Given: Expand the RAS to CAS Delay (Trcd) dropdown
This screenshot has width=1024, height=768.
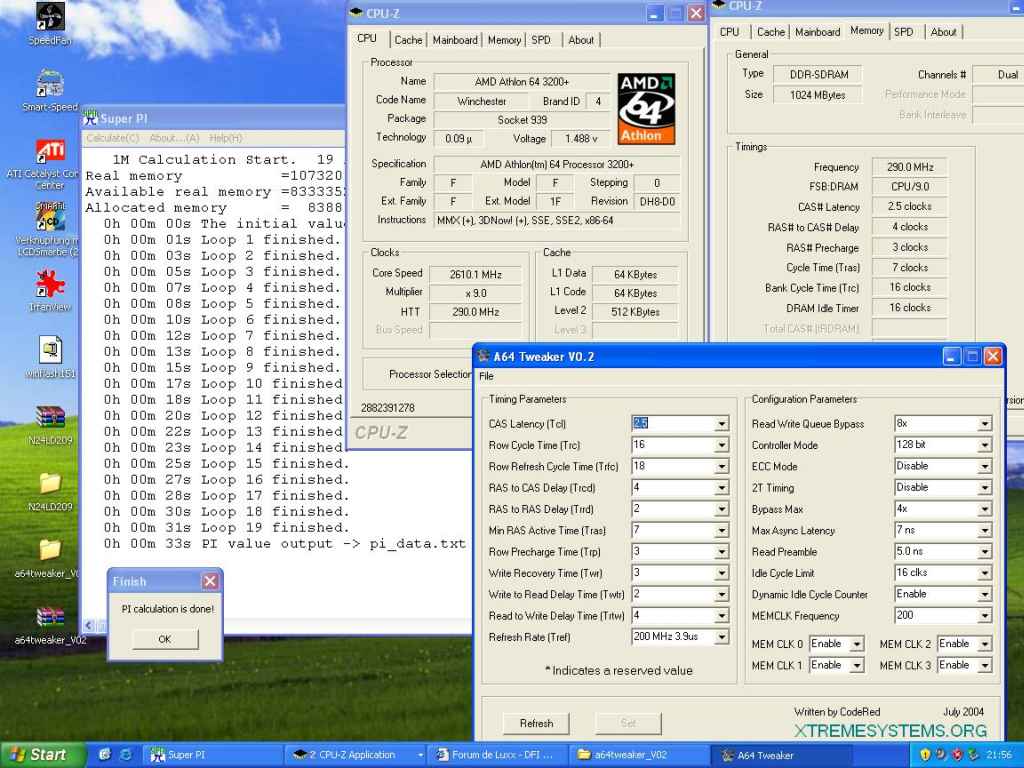Looking at the screenshot, I should click(721, 488).
